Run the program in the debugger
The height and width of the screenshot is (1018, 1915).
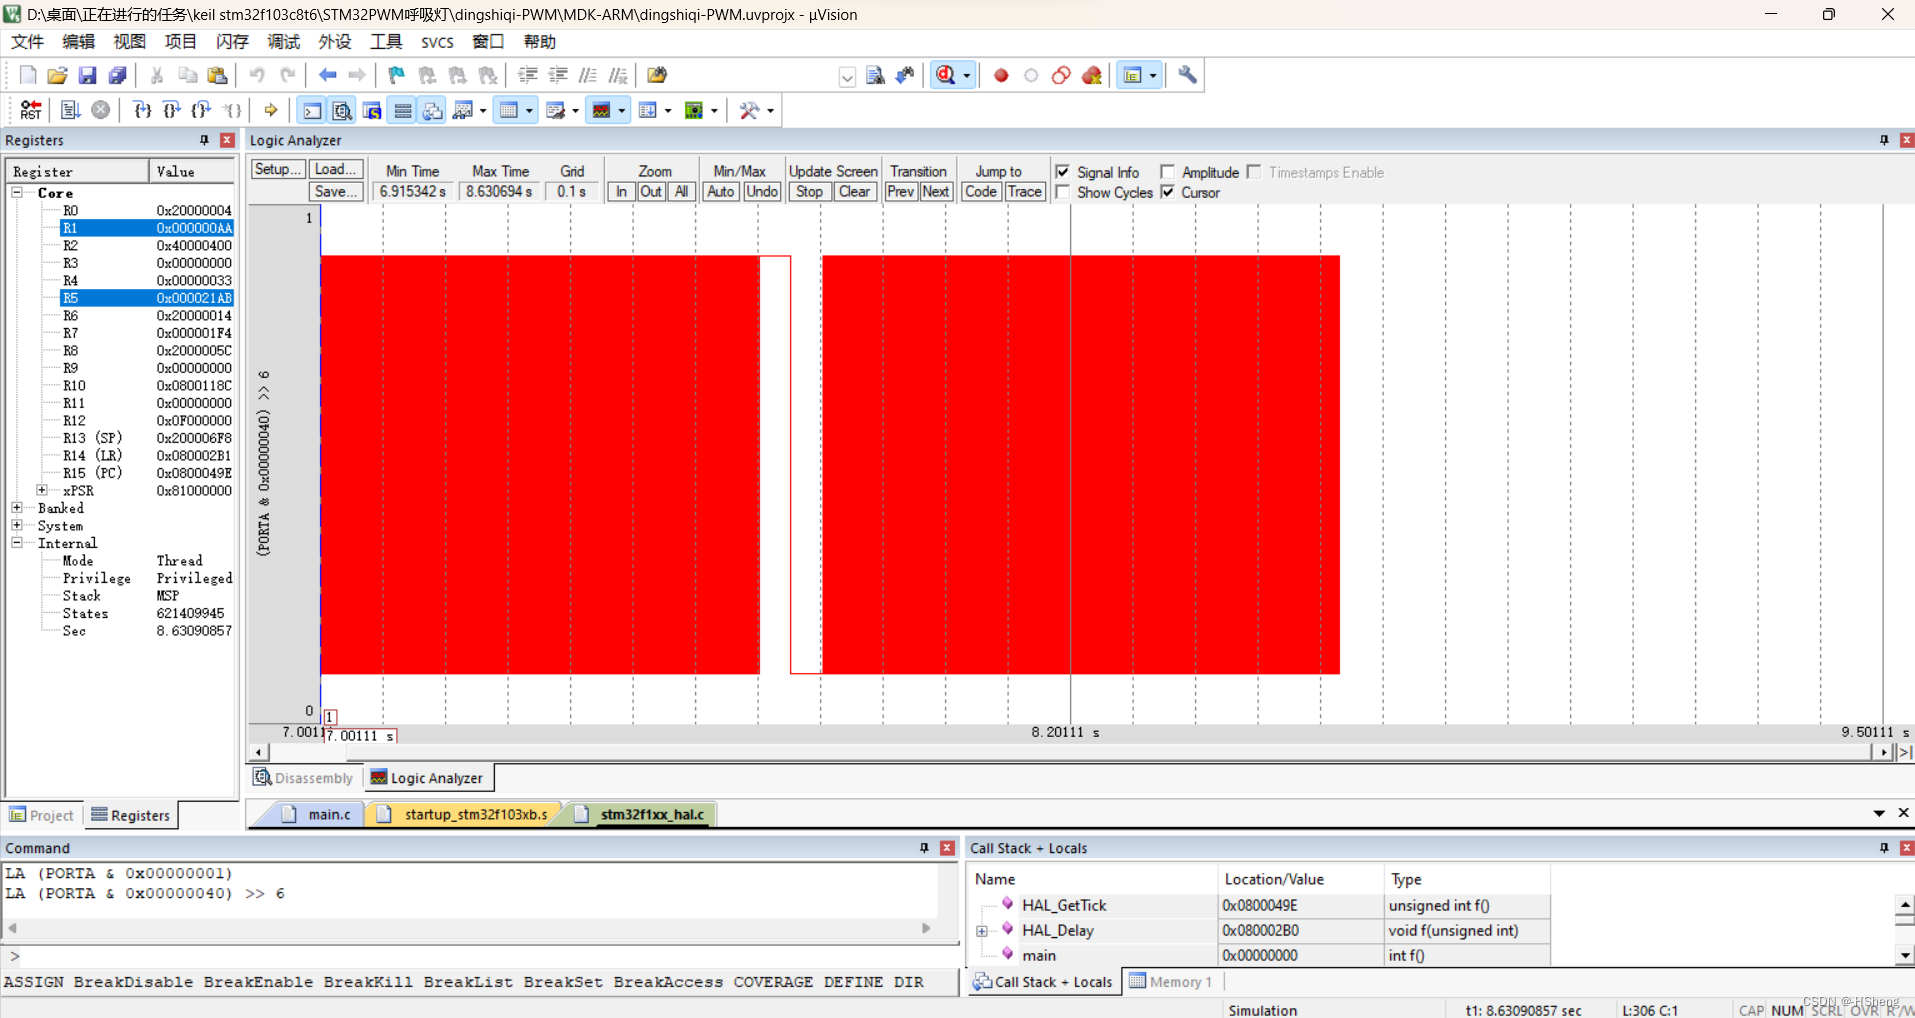[x=71, y=110]
